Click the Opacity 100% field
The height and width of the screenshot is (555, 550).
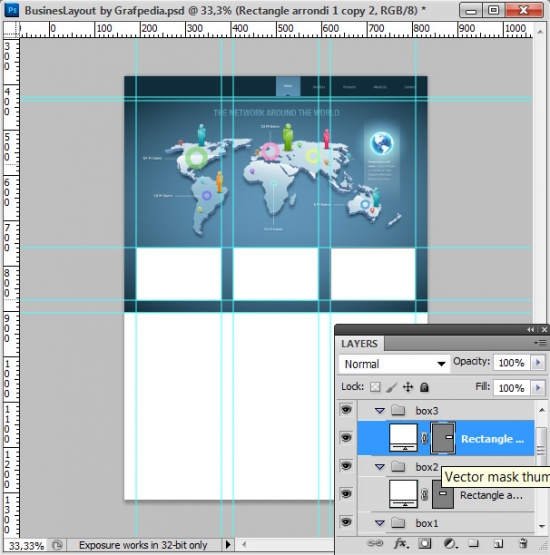point(511,362)
